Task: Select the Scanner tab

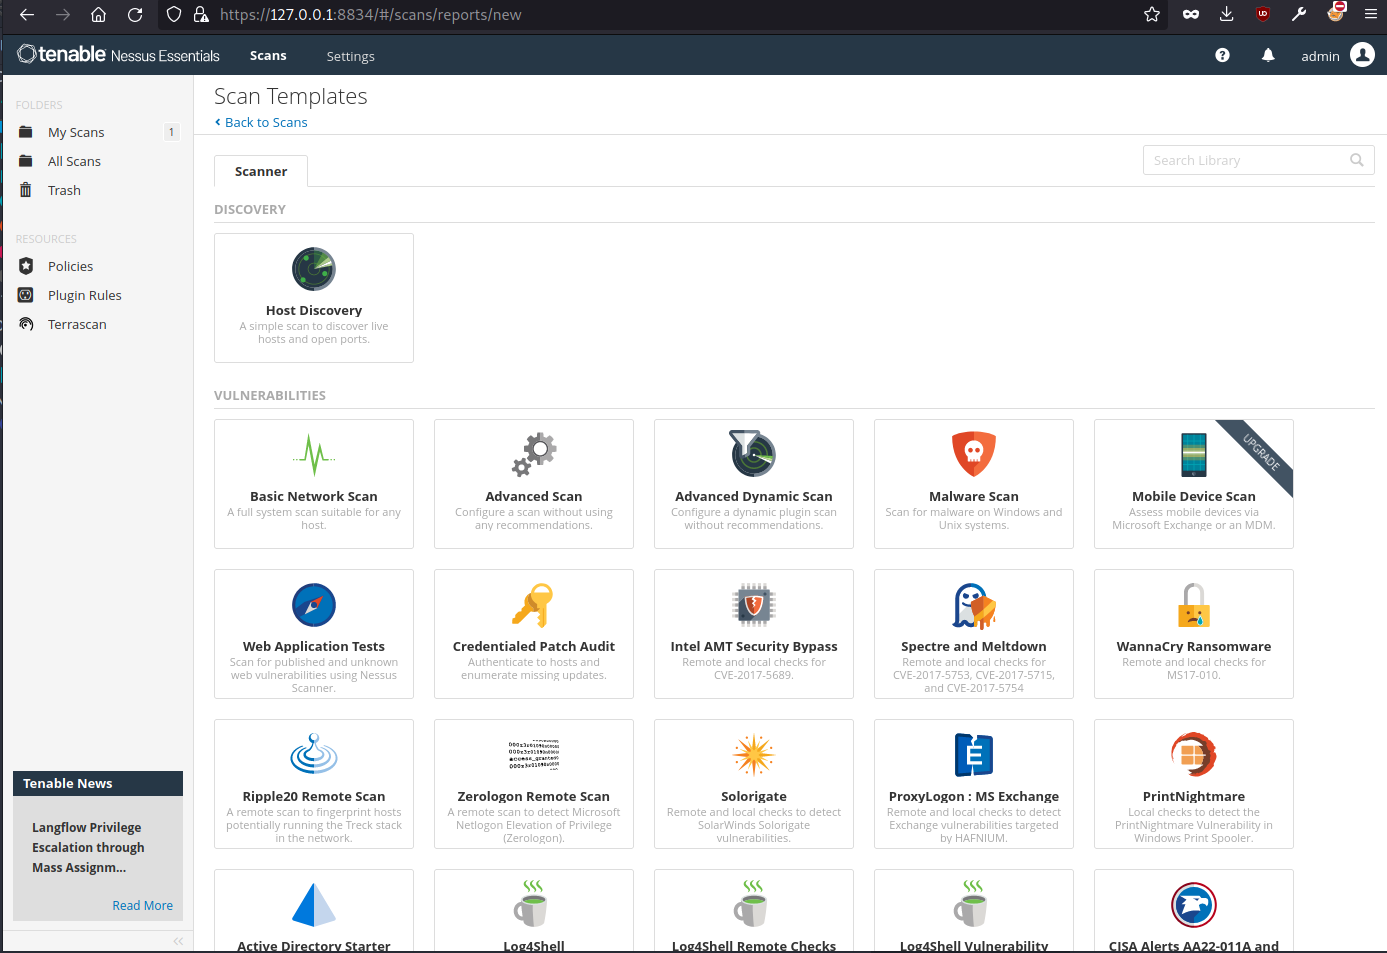Action: click(x=261, y=172)
